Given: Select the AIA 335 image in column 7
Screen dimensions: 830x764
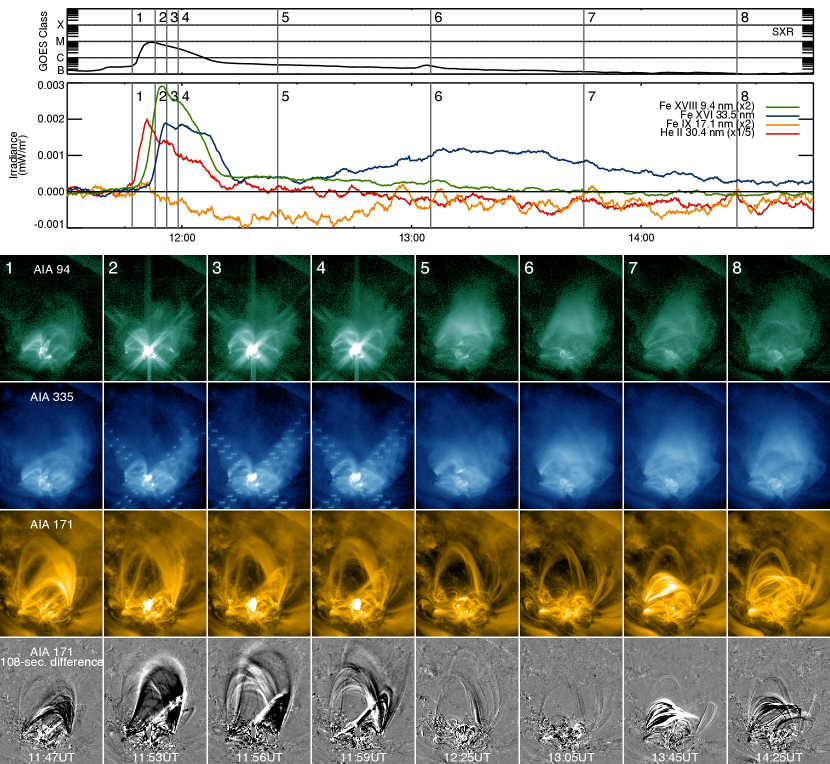Looking at the screenshot, I should (675, 446).
